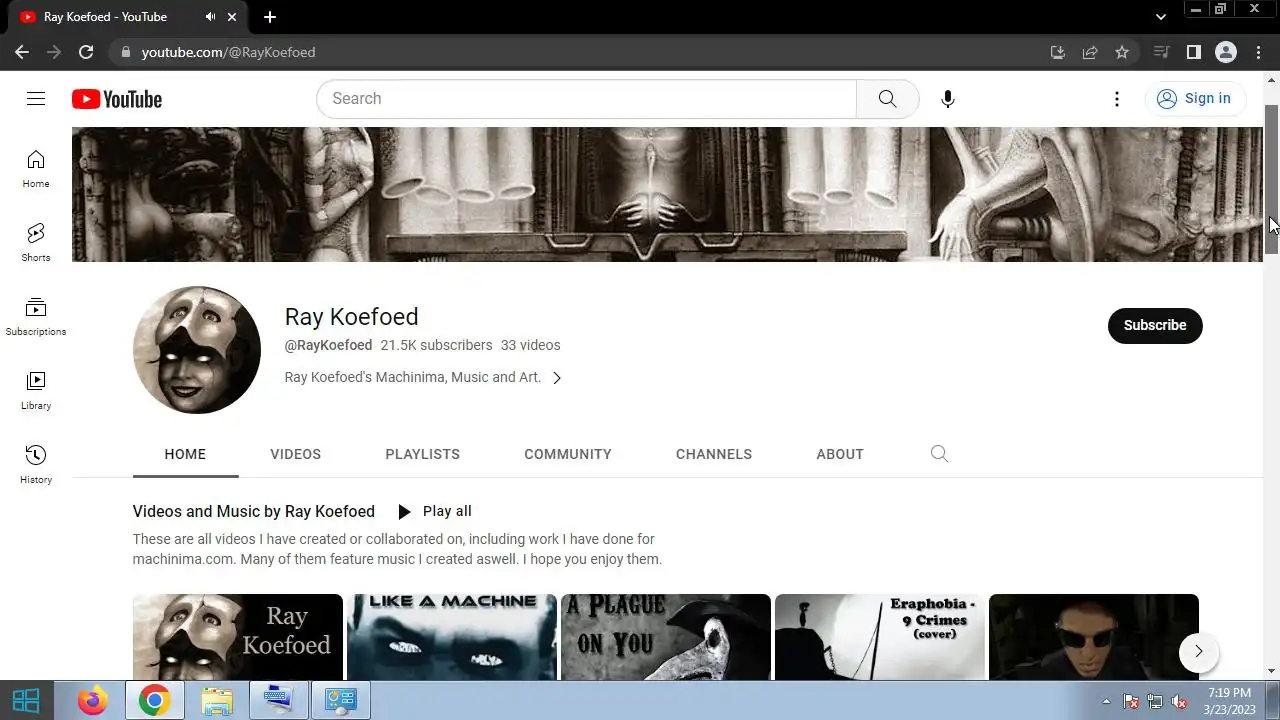Viewport: 1280px width, 720px height.
Task: Open the taskbar clock and date
Action: coord(1229,701)
